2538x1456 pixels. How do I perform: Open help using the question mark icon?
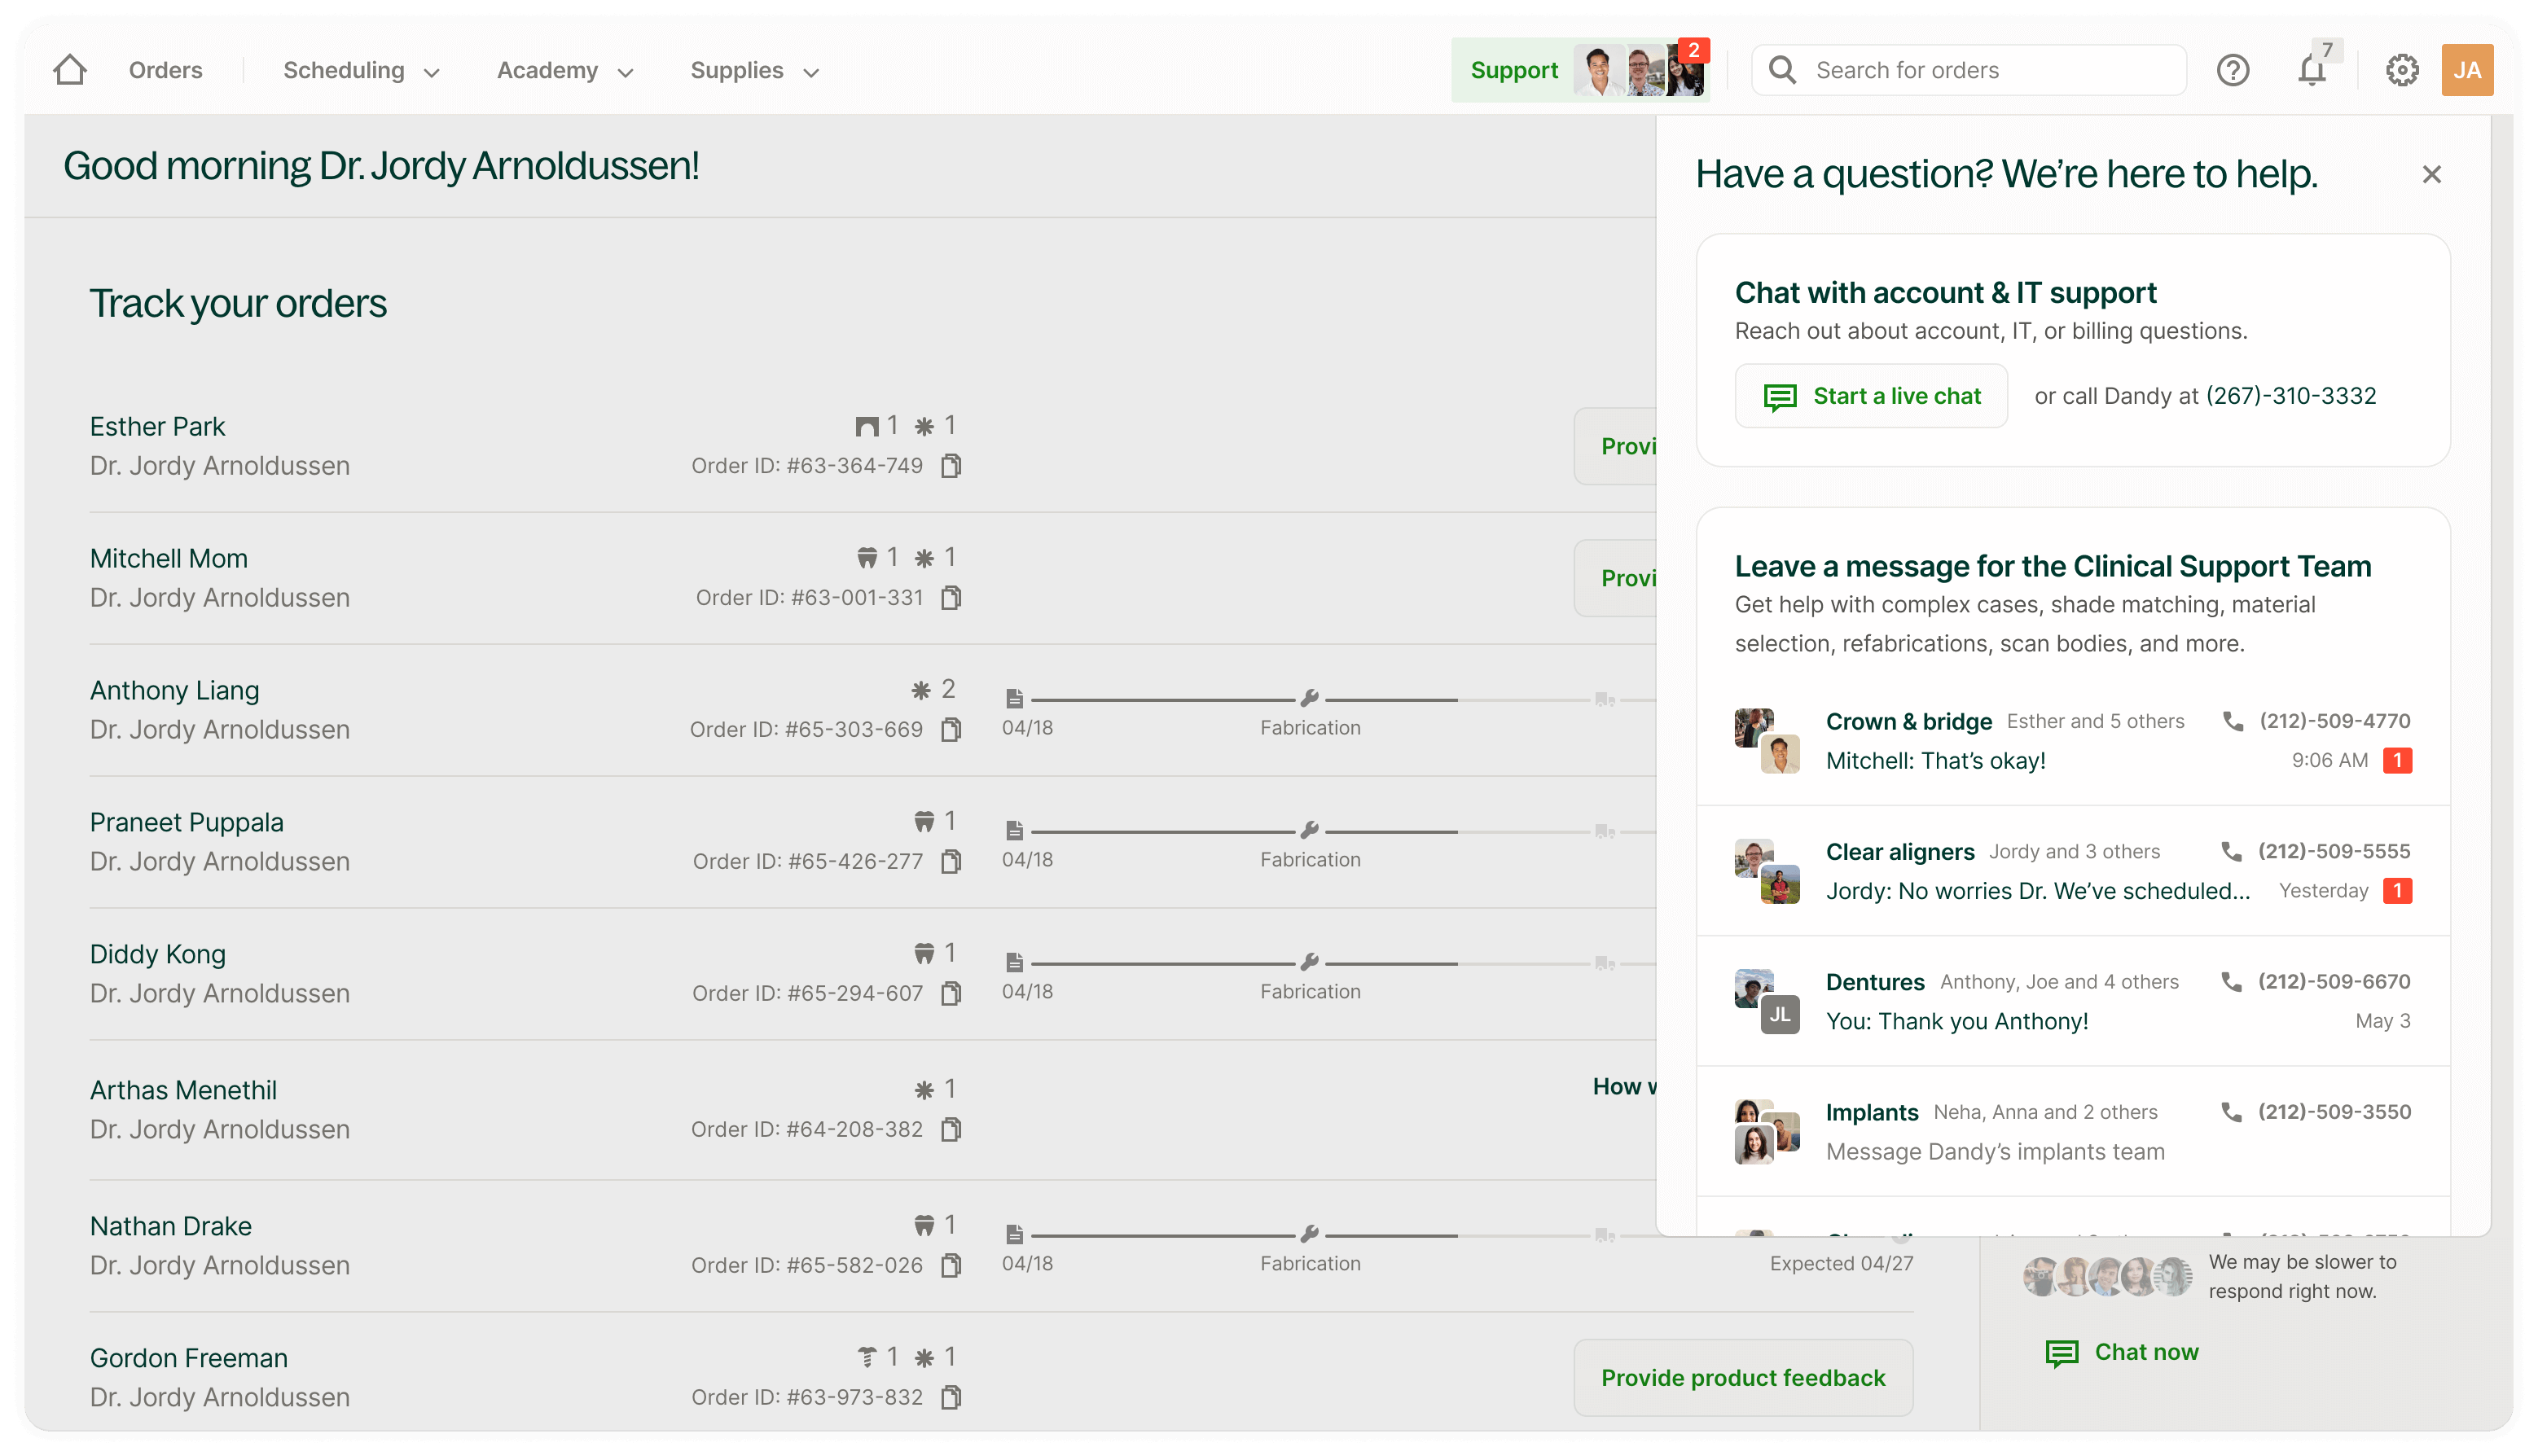point(2233,70)
